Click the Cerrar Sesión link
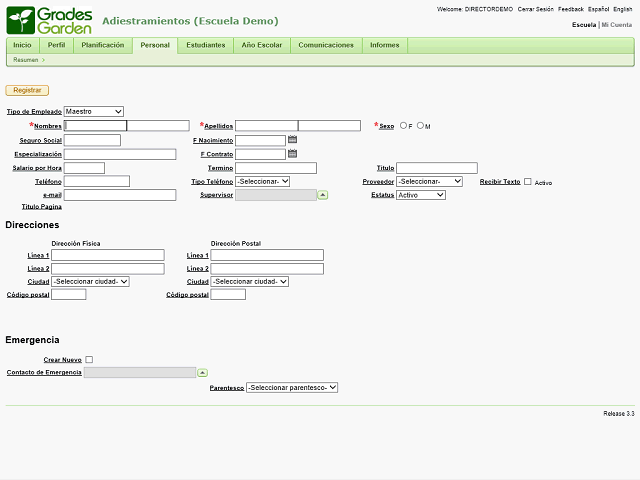Image resolution: width=640 pixels, height=480 pixels. 536,9
